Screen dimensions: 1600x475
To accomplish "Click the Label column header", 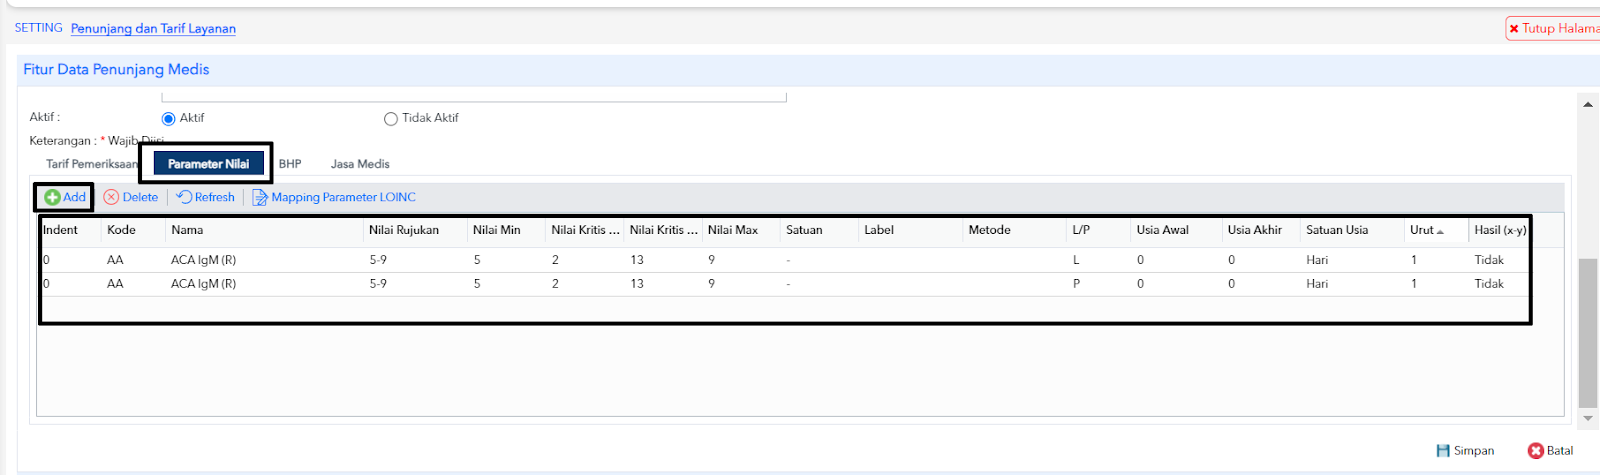I will point(879,230).
